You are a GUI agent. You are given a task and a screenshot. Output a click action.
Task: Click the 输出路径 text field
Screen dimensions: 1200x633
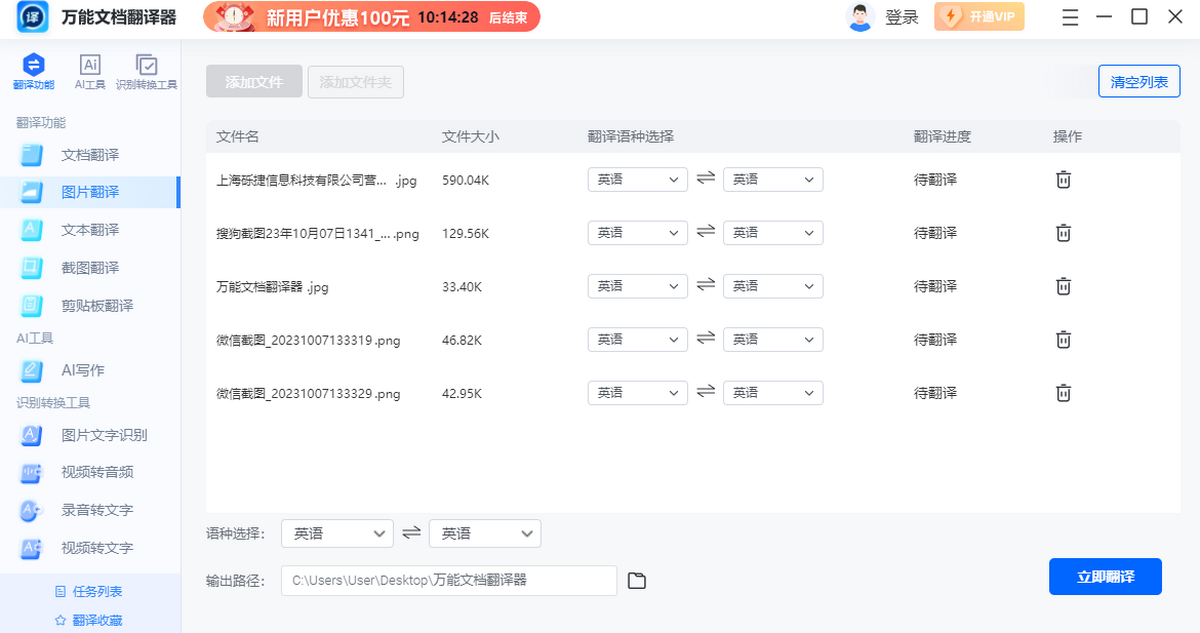(x=449, y=580)
